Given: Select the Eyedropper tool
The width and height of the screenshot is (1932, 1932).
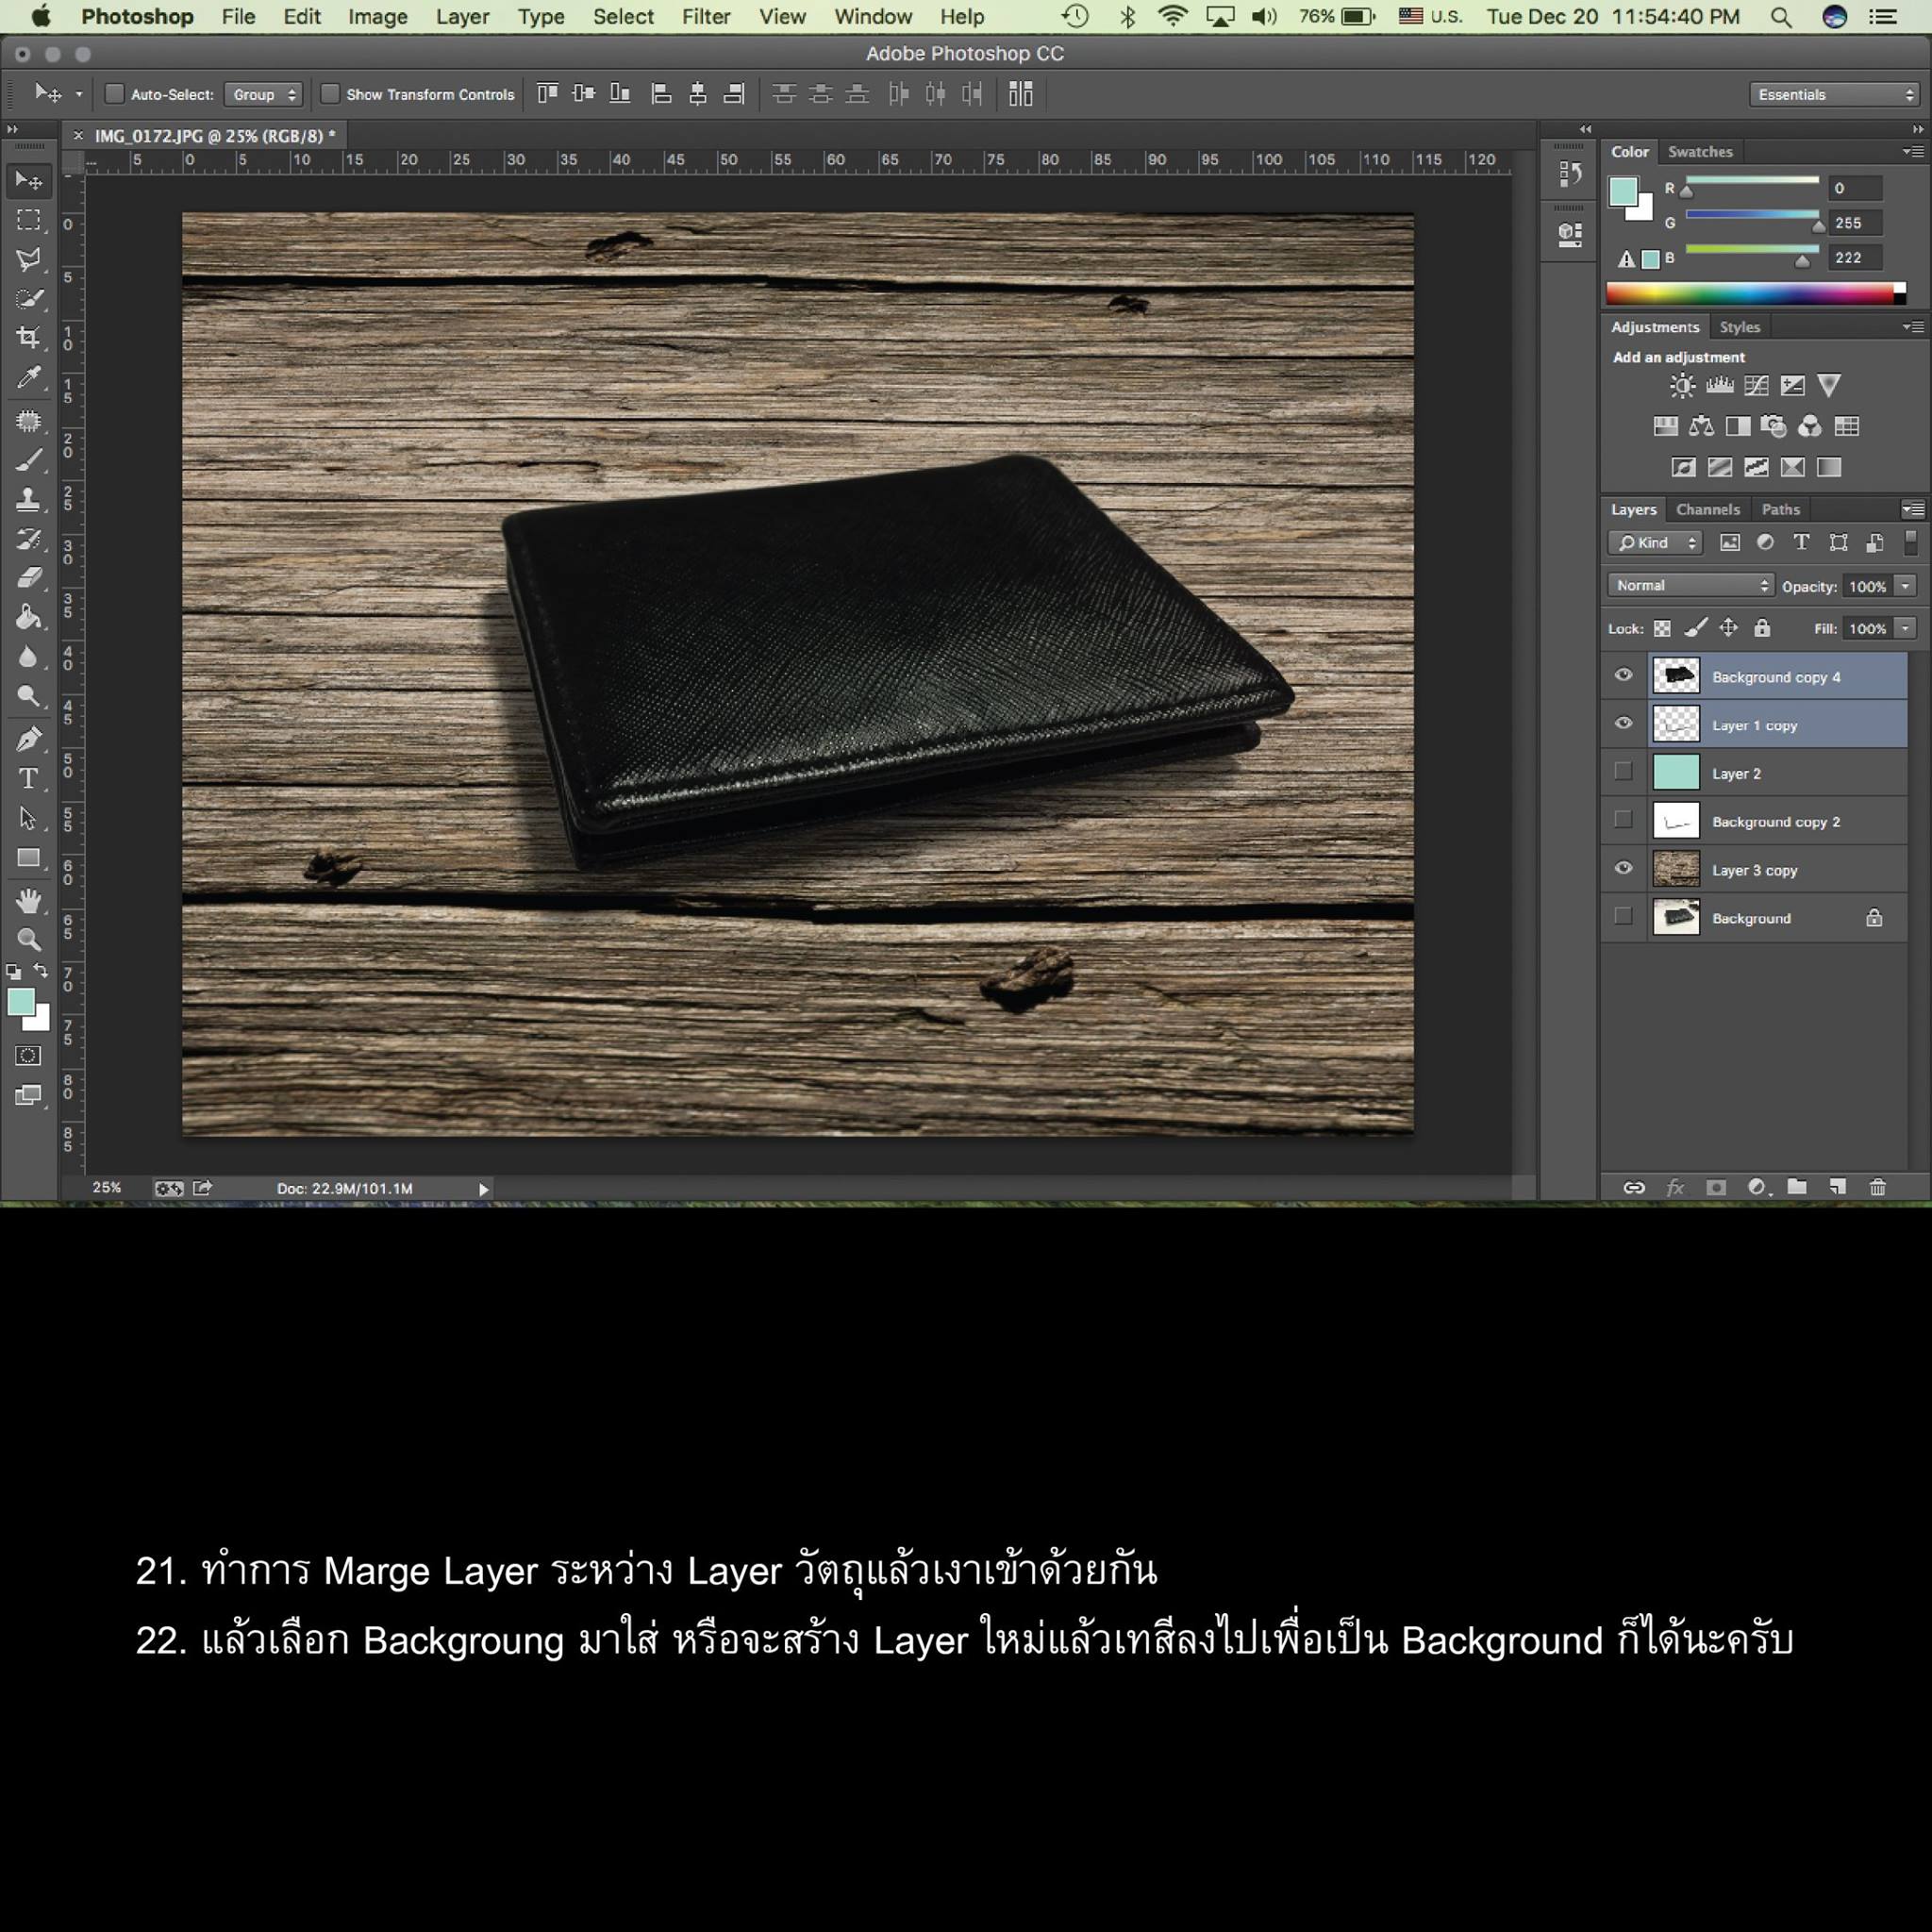Looking at the screenshot, I should coord(29,378).
